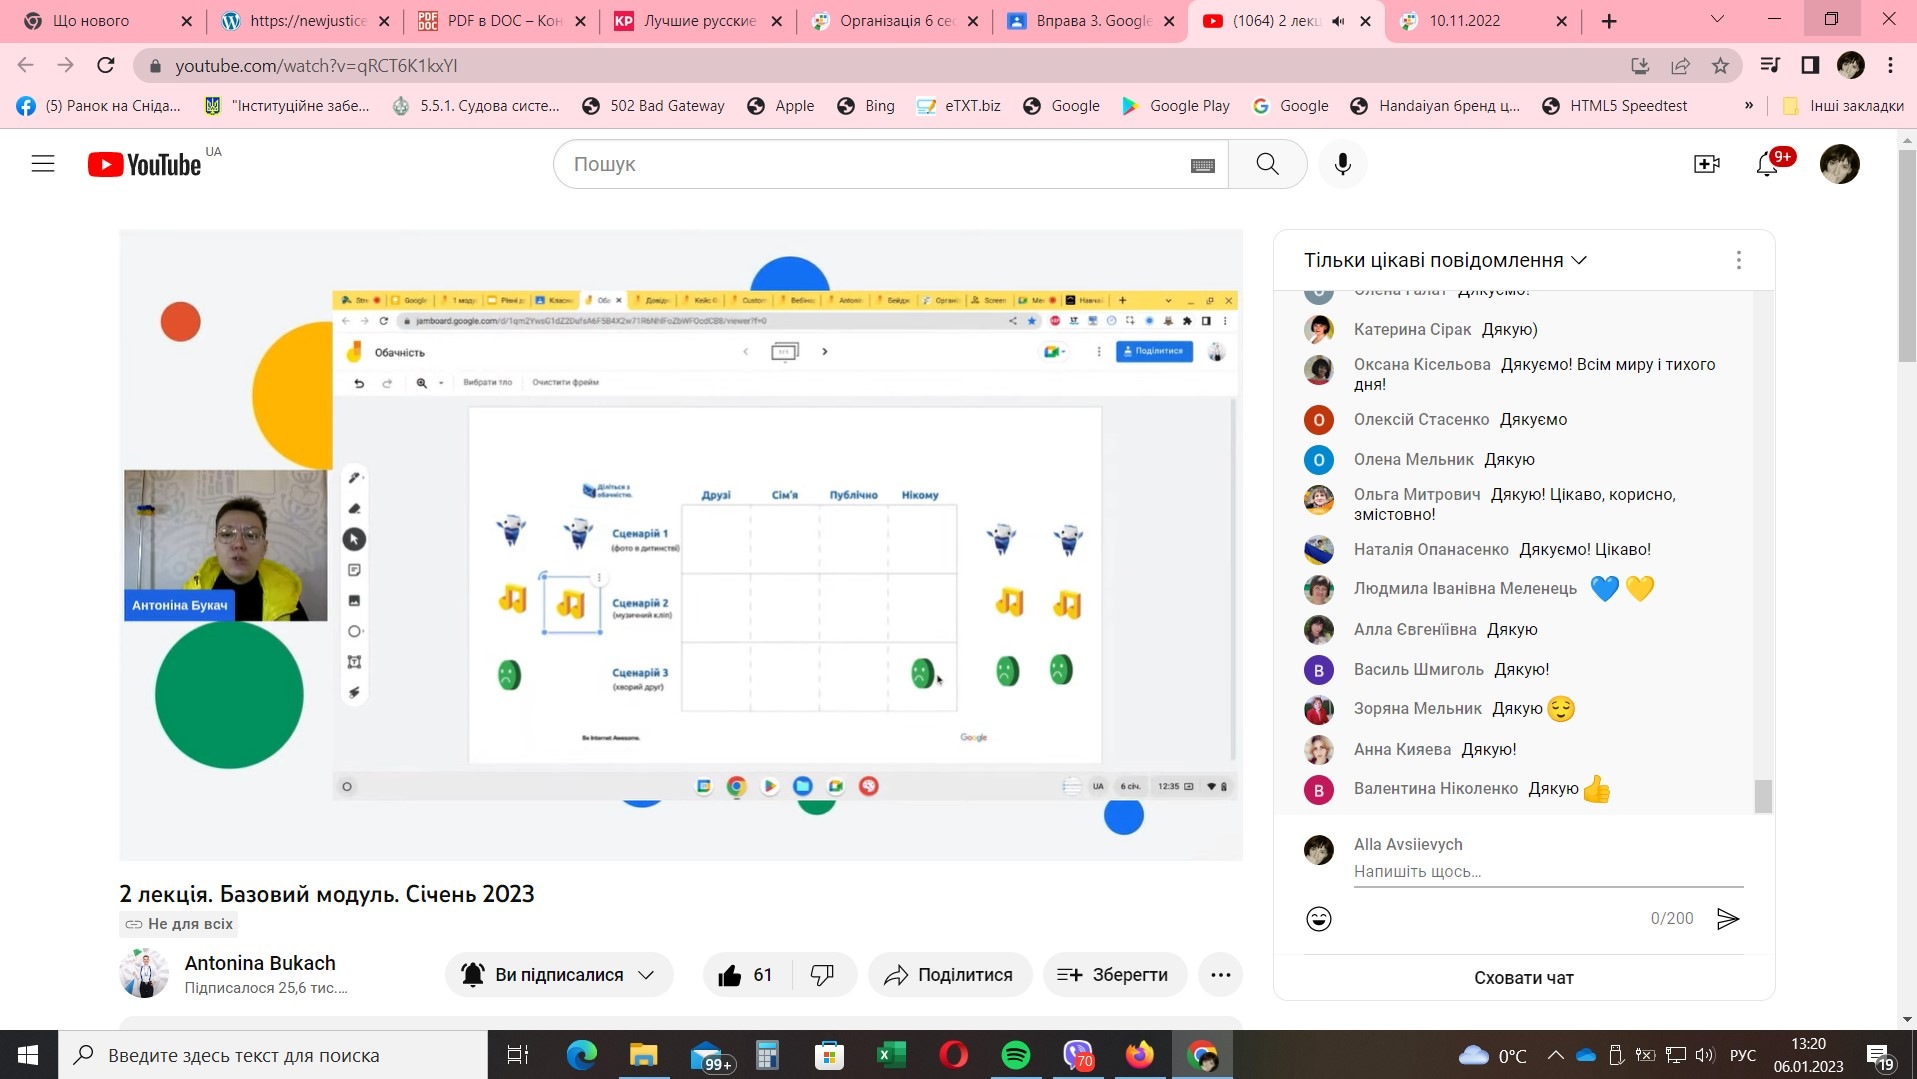Open the 'Інші закладки' bookmarks folder
This screenshot has height=1079, width=1917.
(x=1843, y=106)
